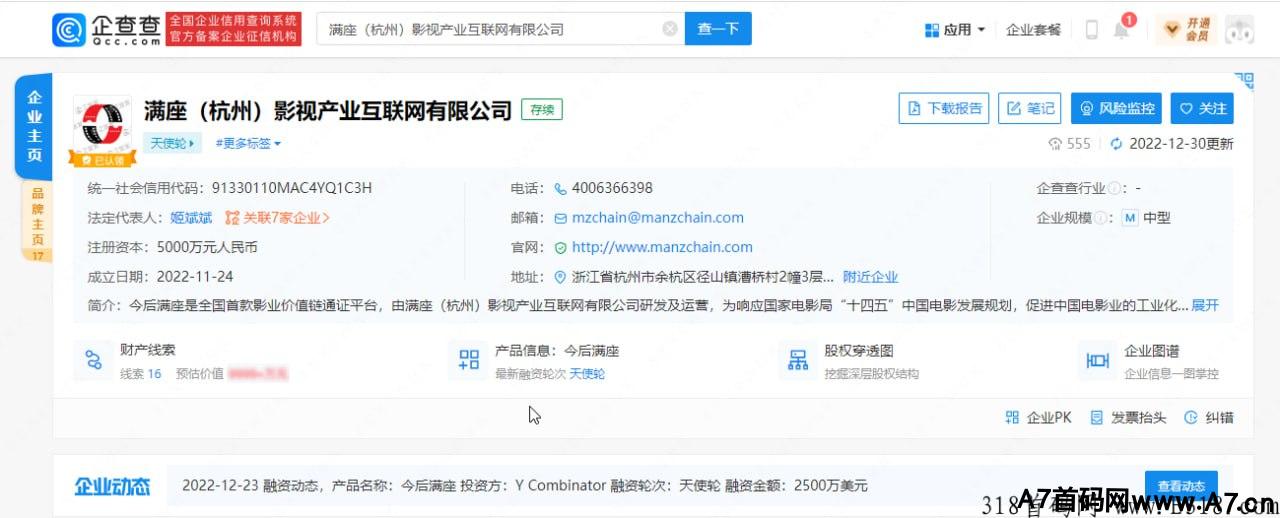The height and width of the screenshot is (518, 1280).
Task: Click 纠错 error report option
Action: point(1209,417)
